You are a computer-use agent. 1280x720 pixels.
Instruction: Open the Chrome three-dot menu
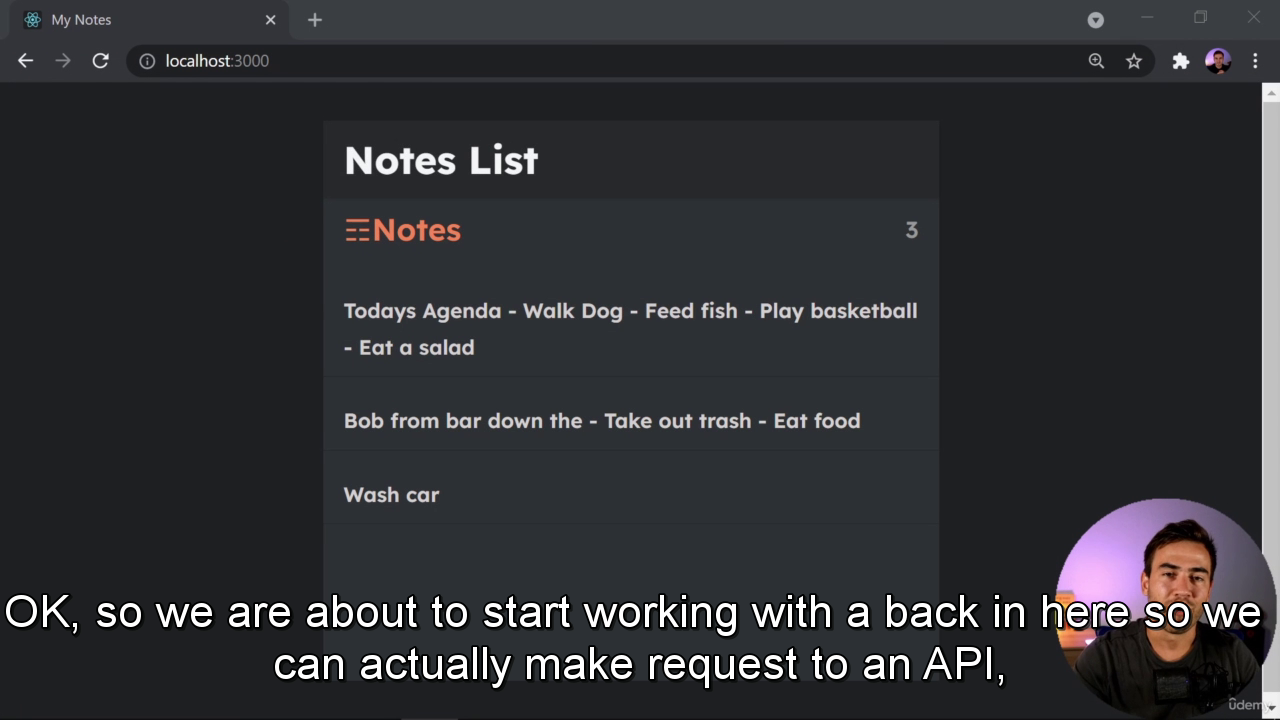coord(1255,61)
